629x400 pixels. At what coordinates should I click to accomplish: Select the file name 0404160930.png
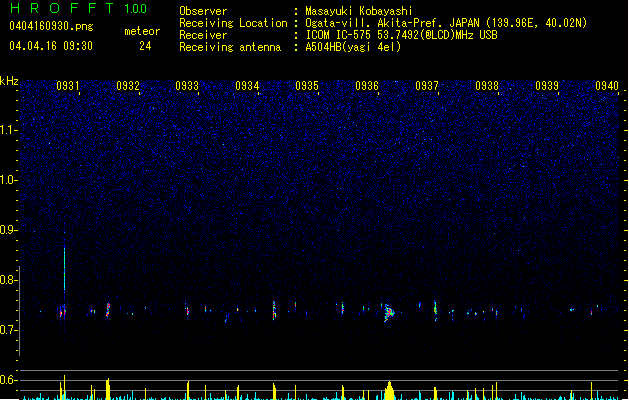pyautogui.click(x=51, y=26)
